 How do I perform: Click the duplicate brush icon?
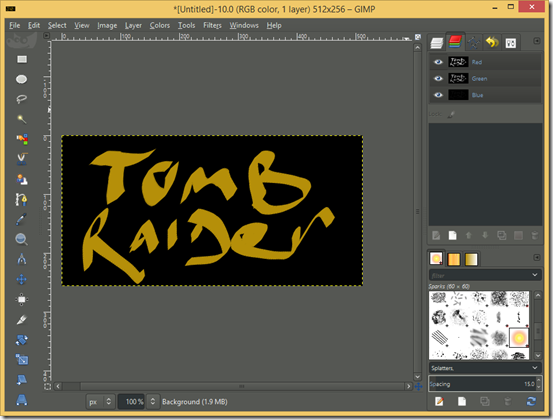click(x=485, y=401)
